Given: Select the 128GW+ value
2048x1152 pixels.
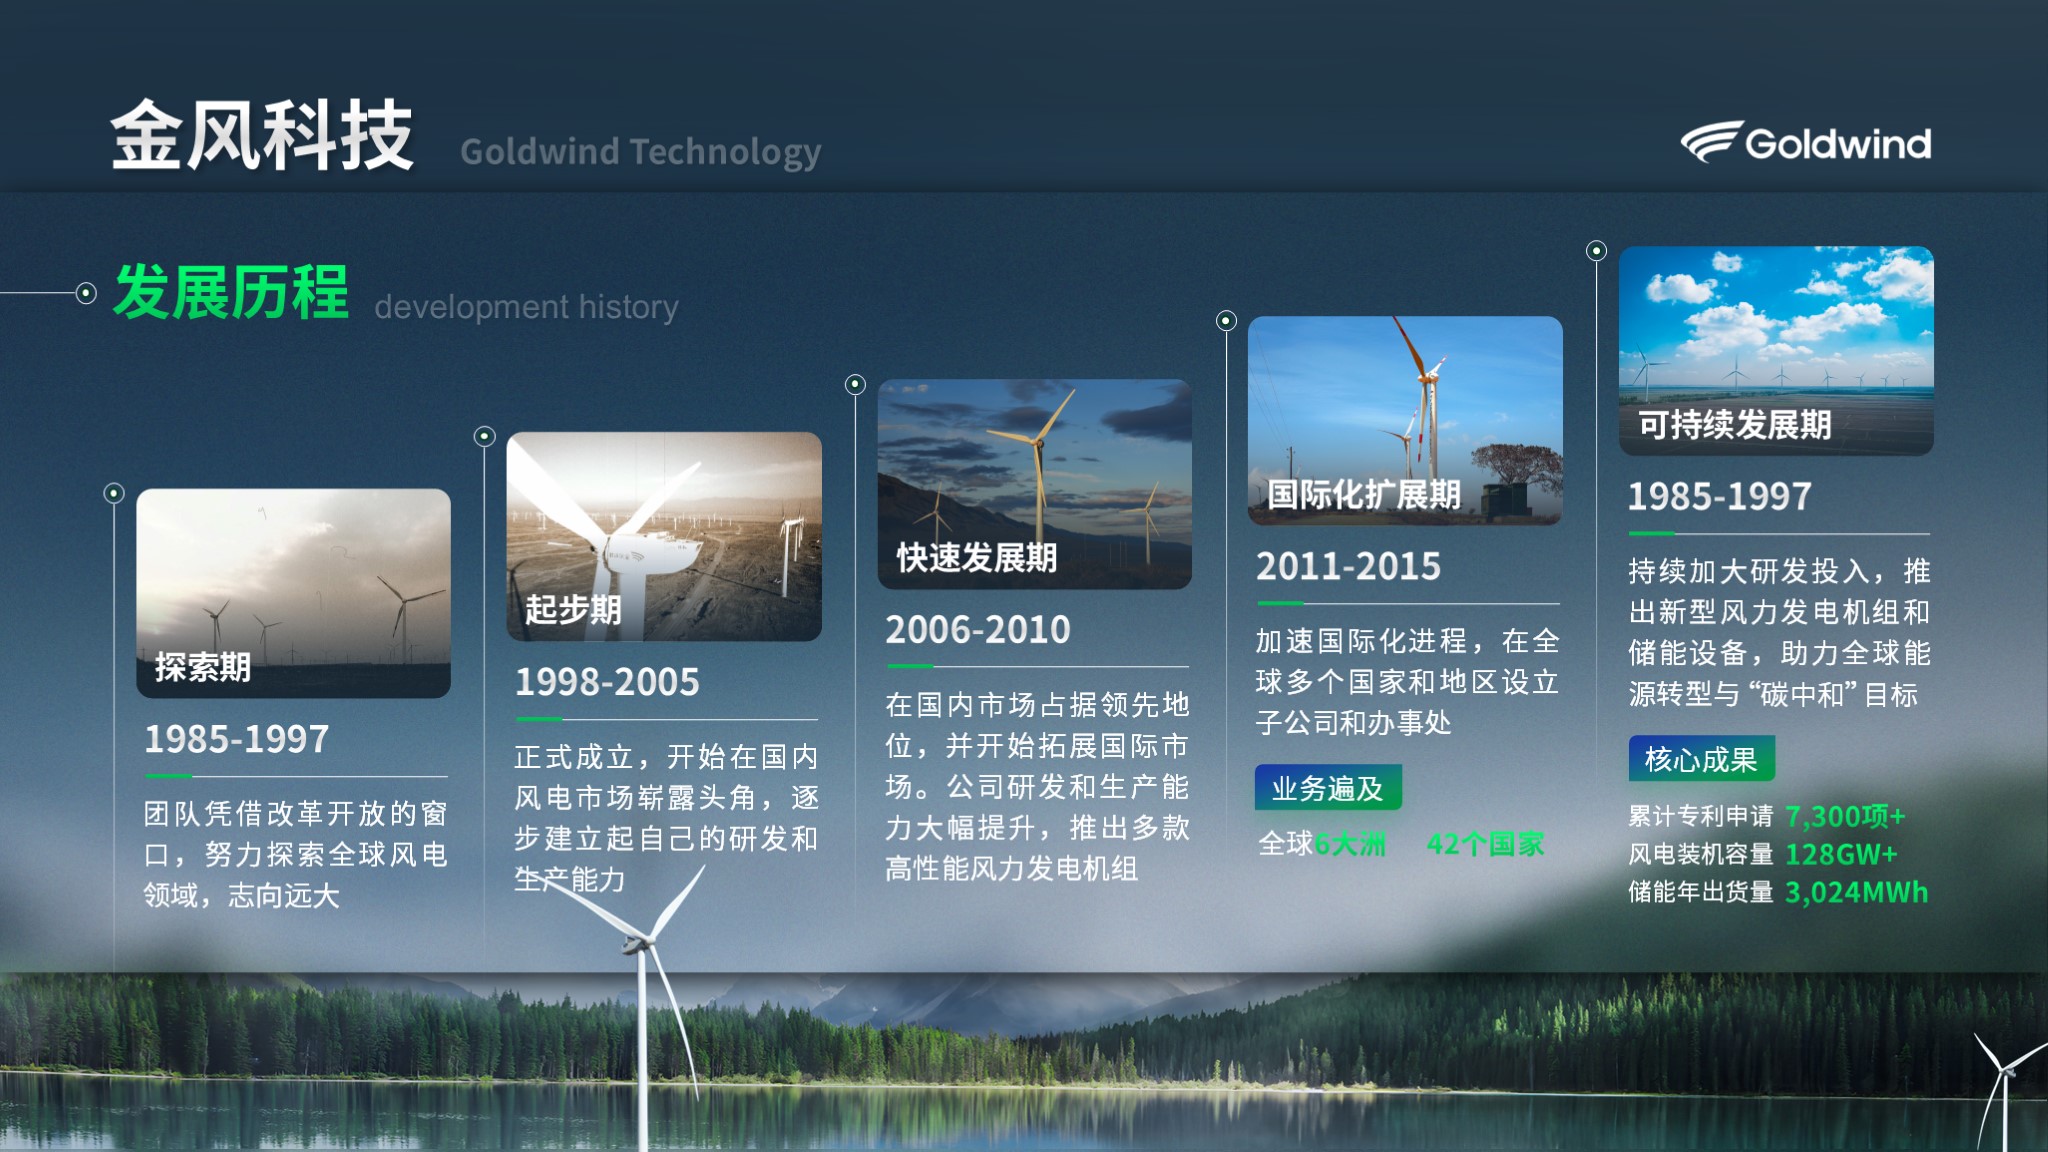Looking at the screenshot, I should click(x=1841, y=855).
